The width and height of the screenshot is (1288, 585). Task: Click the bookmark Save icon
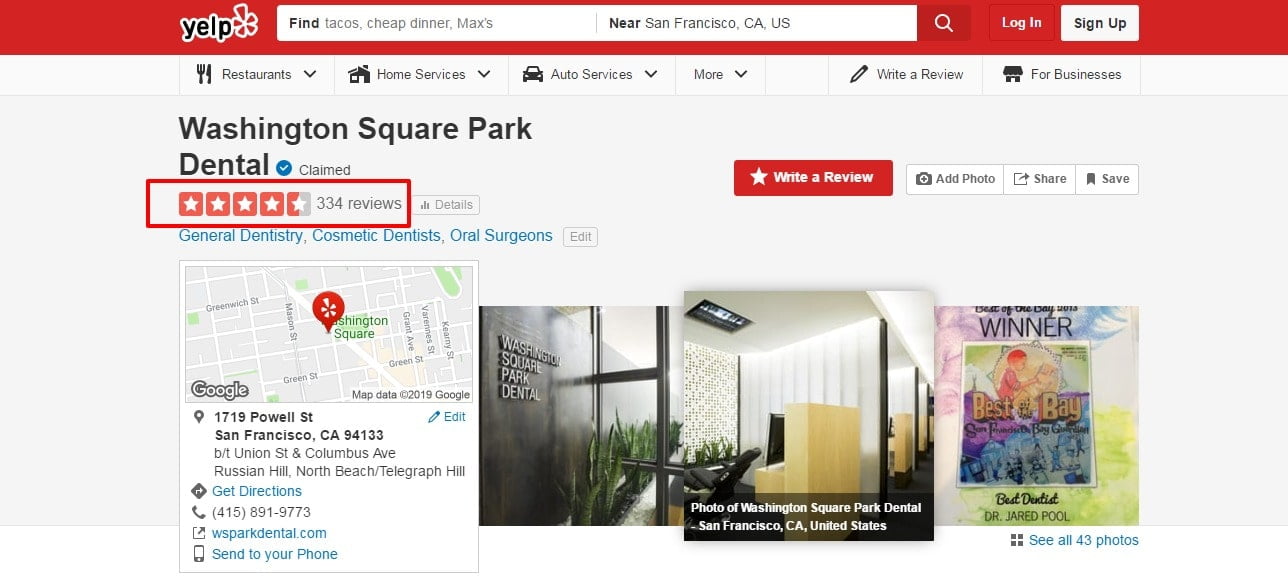1091,179
